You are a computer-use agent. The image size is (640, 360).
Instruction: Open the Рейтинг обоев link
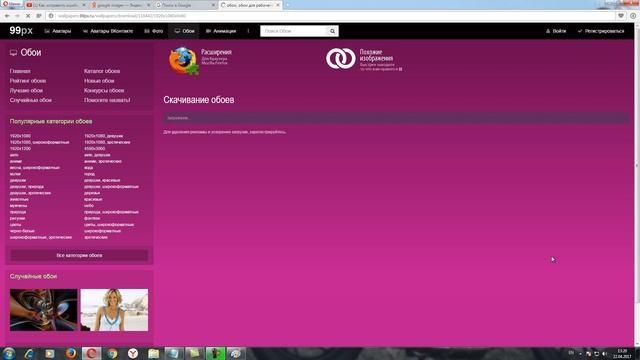[x=28, y=81]
